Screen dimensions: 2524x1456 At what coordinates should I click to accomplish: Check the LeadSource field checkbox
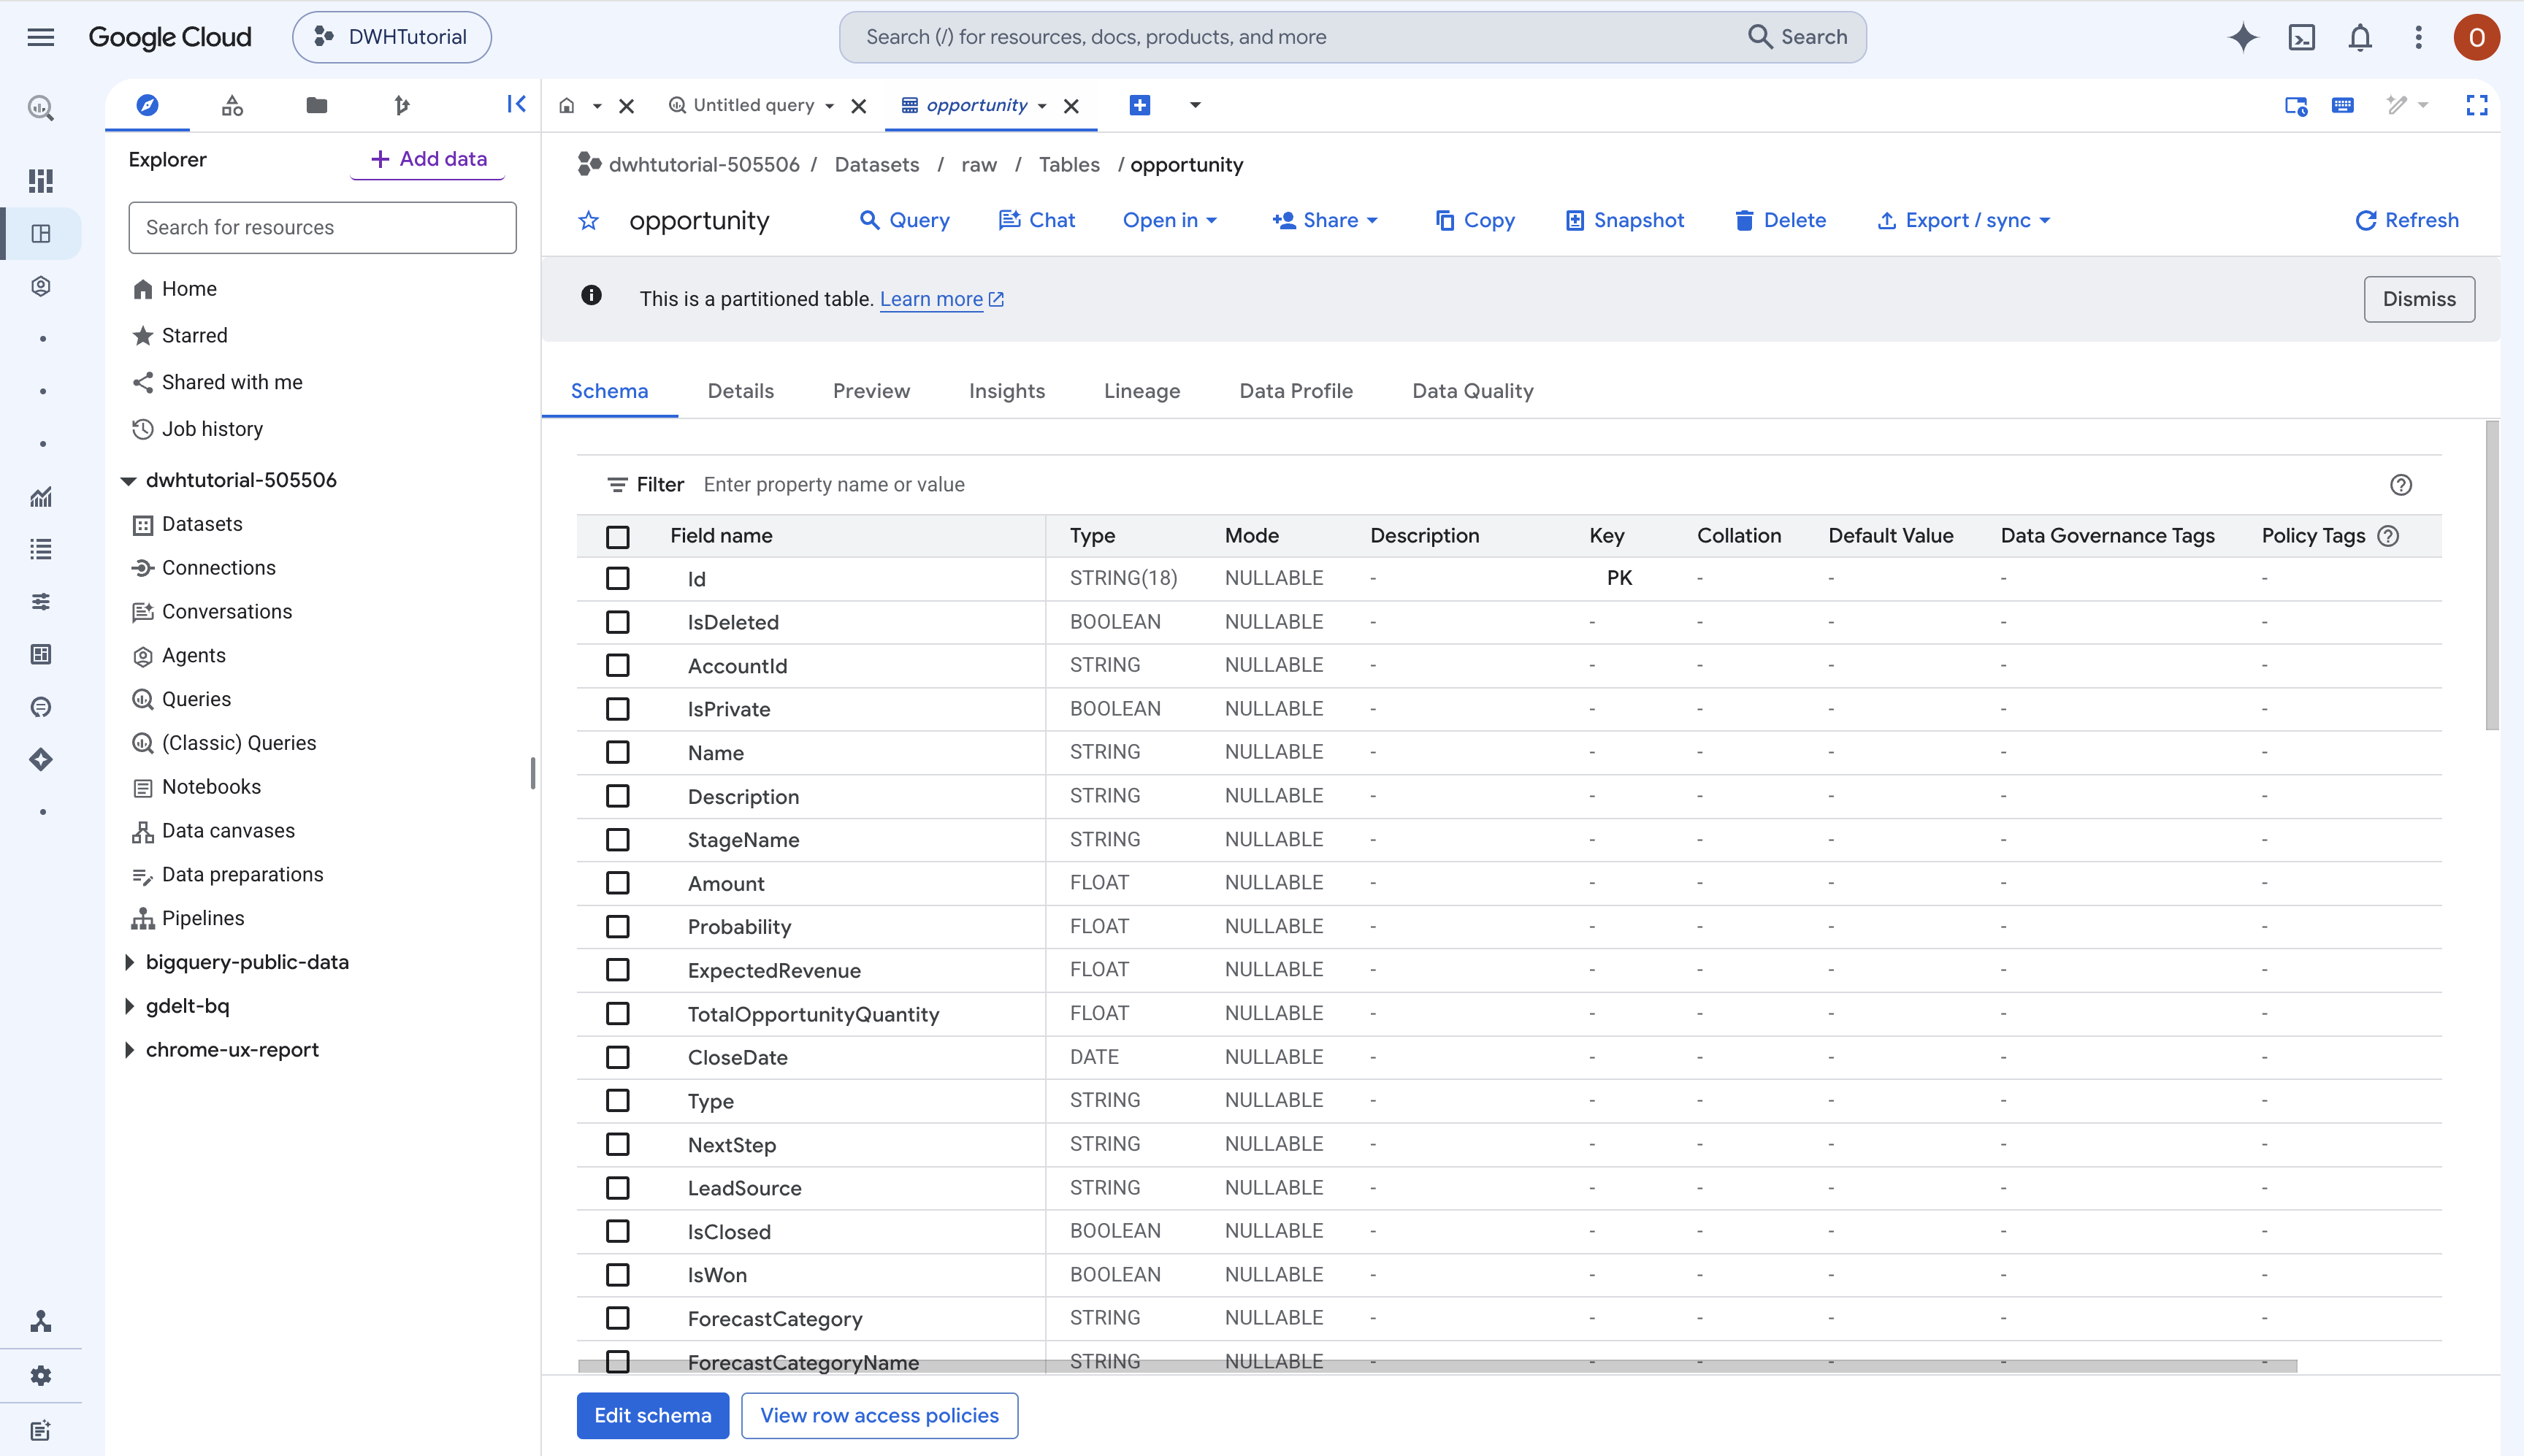pos(618,1188)
